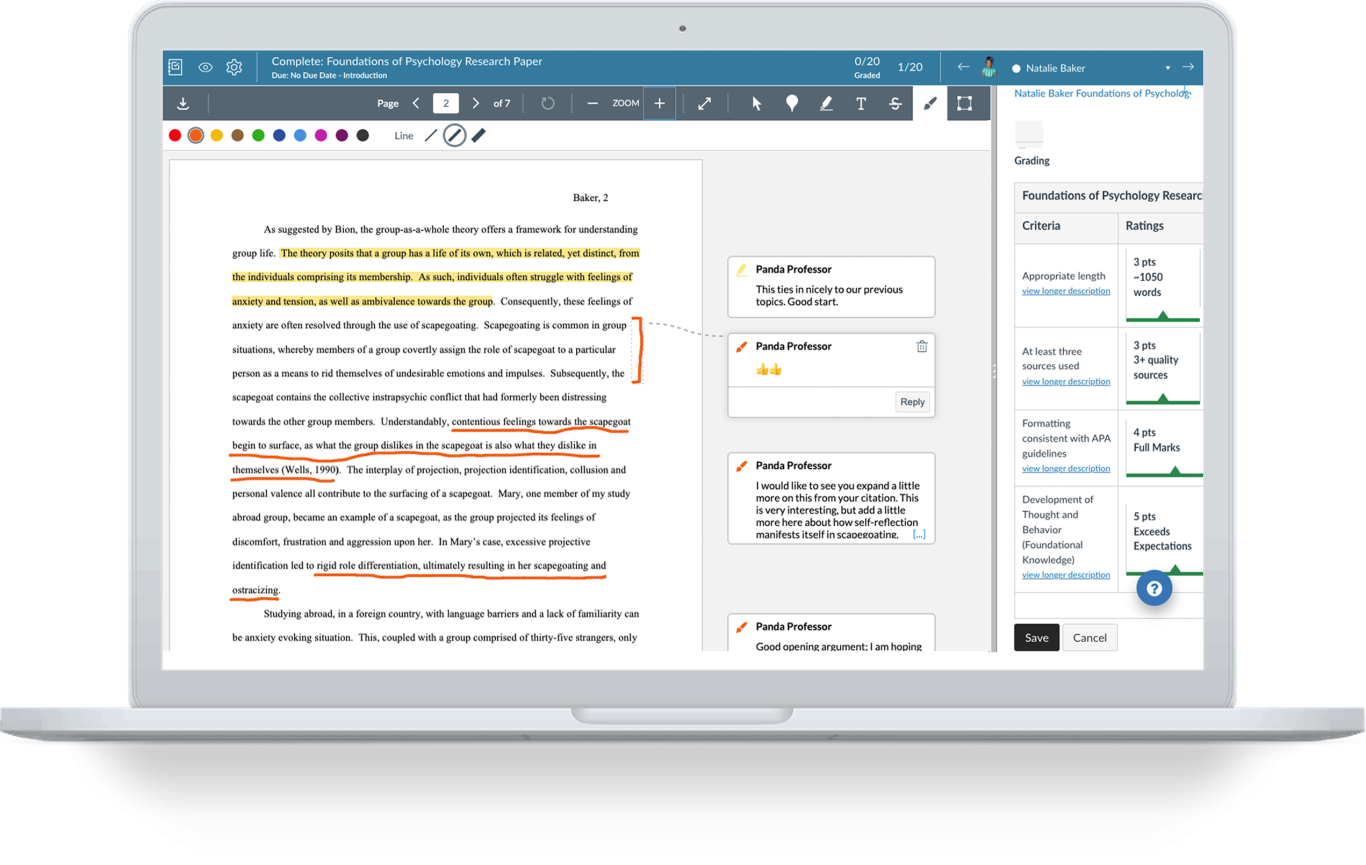The height and width of the screenshot is (865, 1366).
Task: Save the rubric grading
Action: point(1036,637)
